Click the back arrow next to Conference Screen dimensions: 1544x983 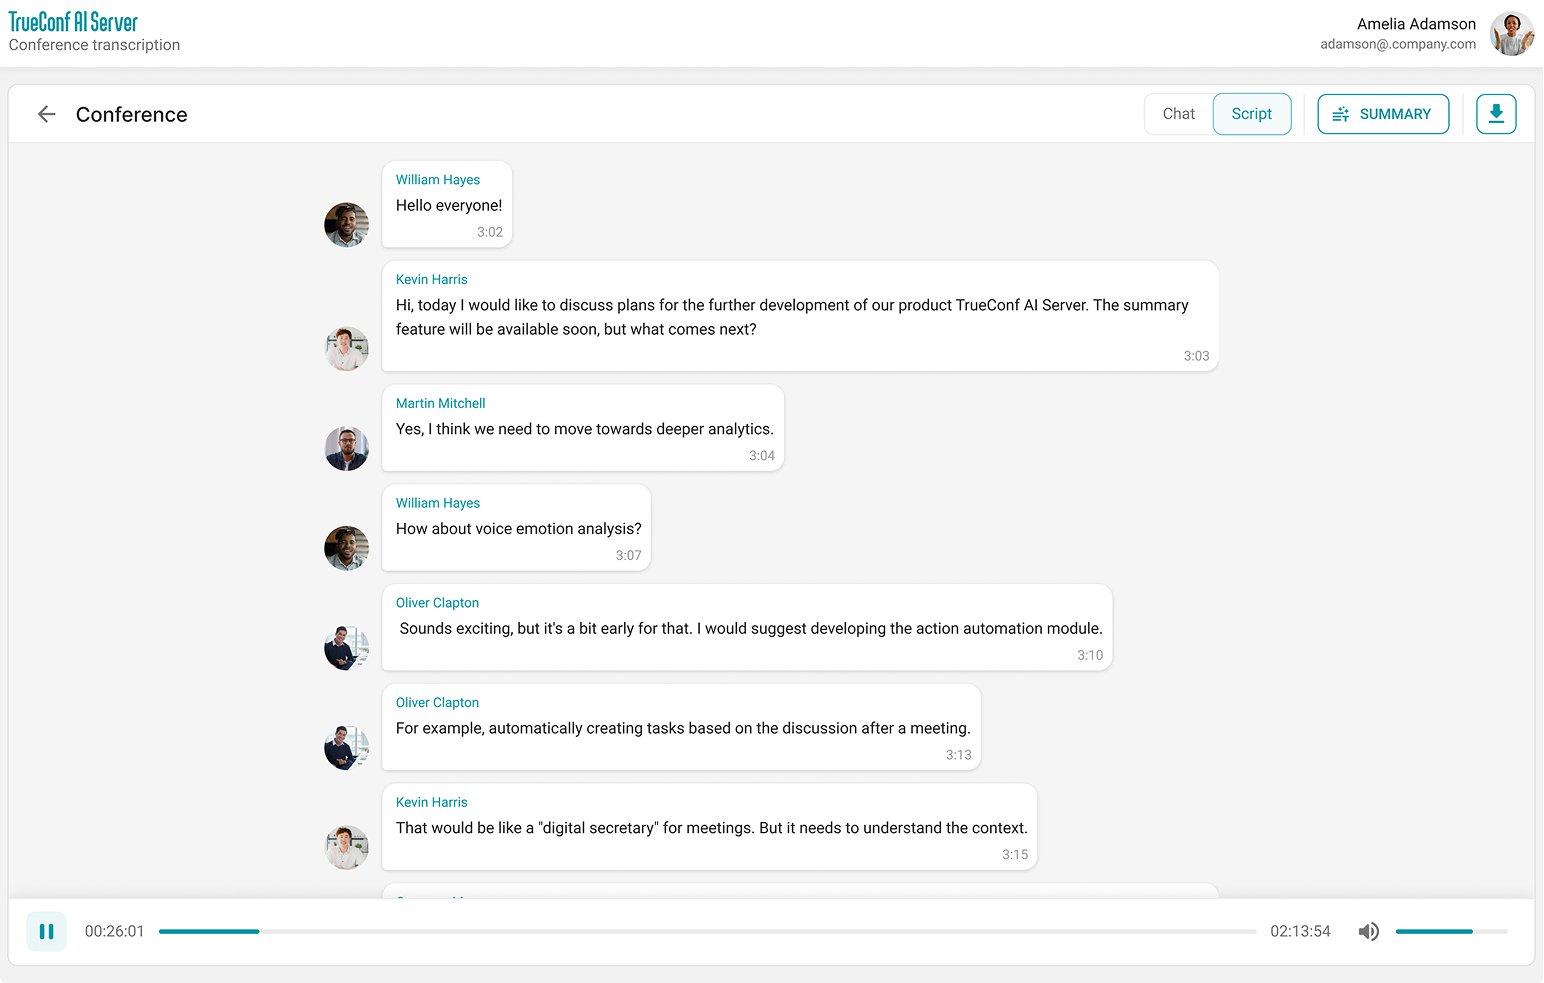tap(46, 114)
